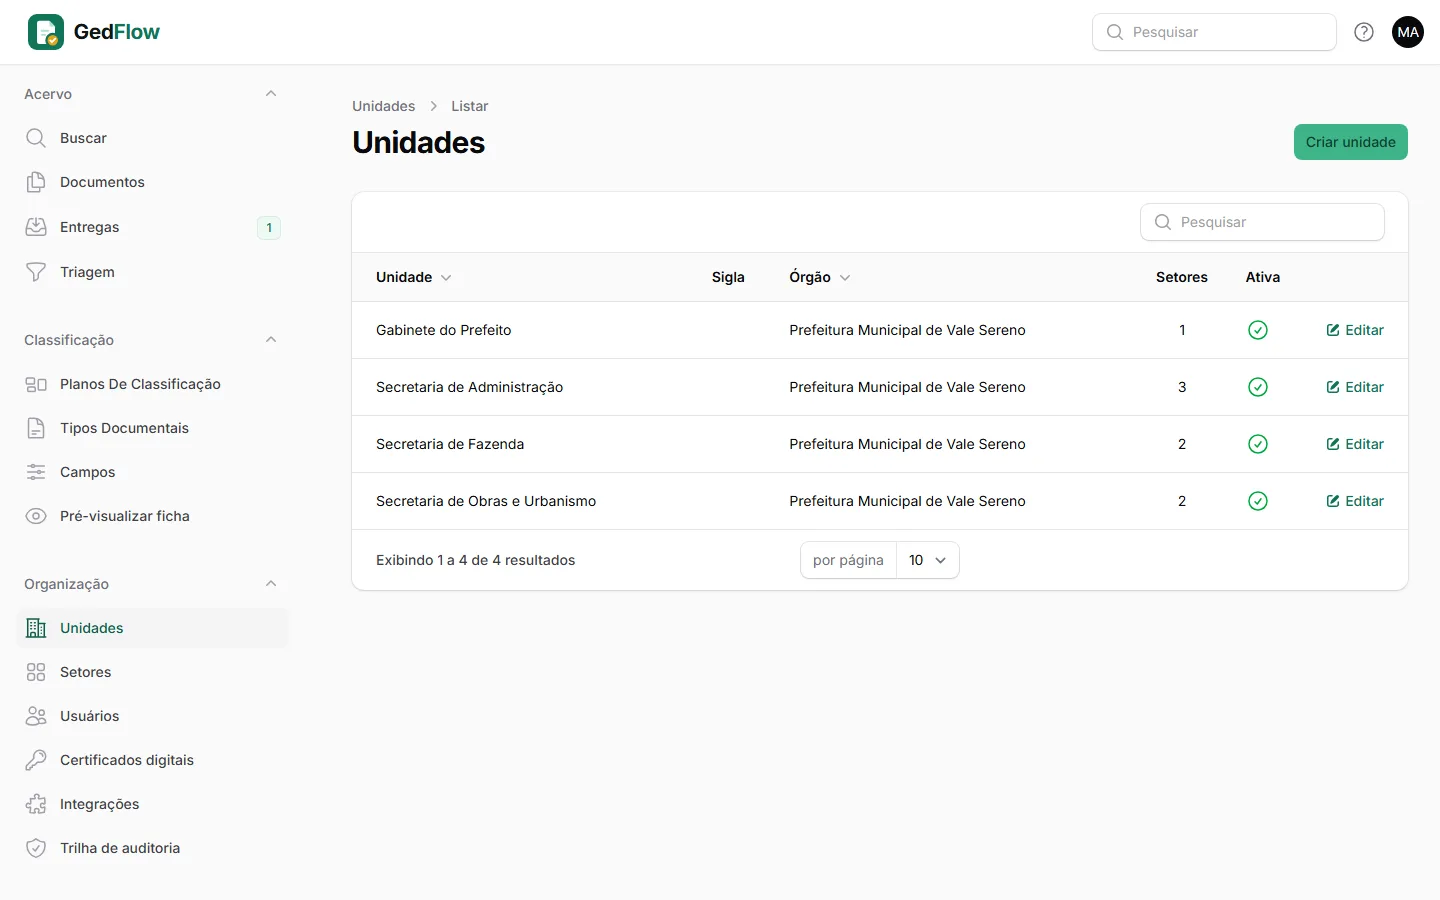Focus the global Pesquisar field in header

[1214, 32]
